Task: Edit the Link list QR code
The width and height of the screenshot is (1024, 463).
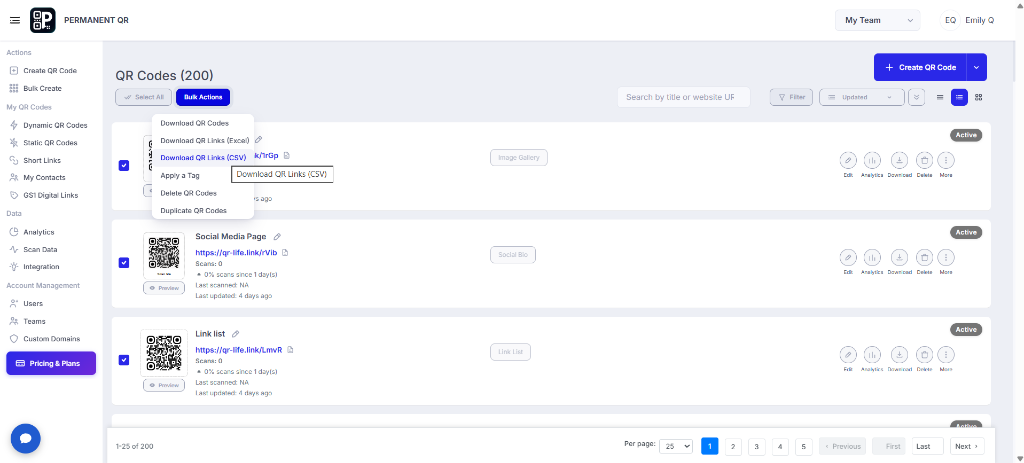Action: (x=848, y=354)
